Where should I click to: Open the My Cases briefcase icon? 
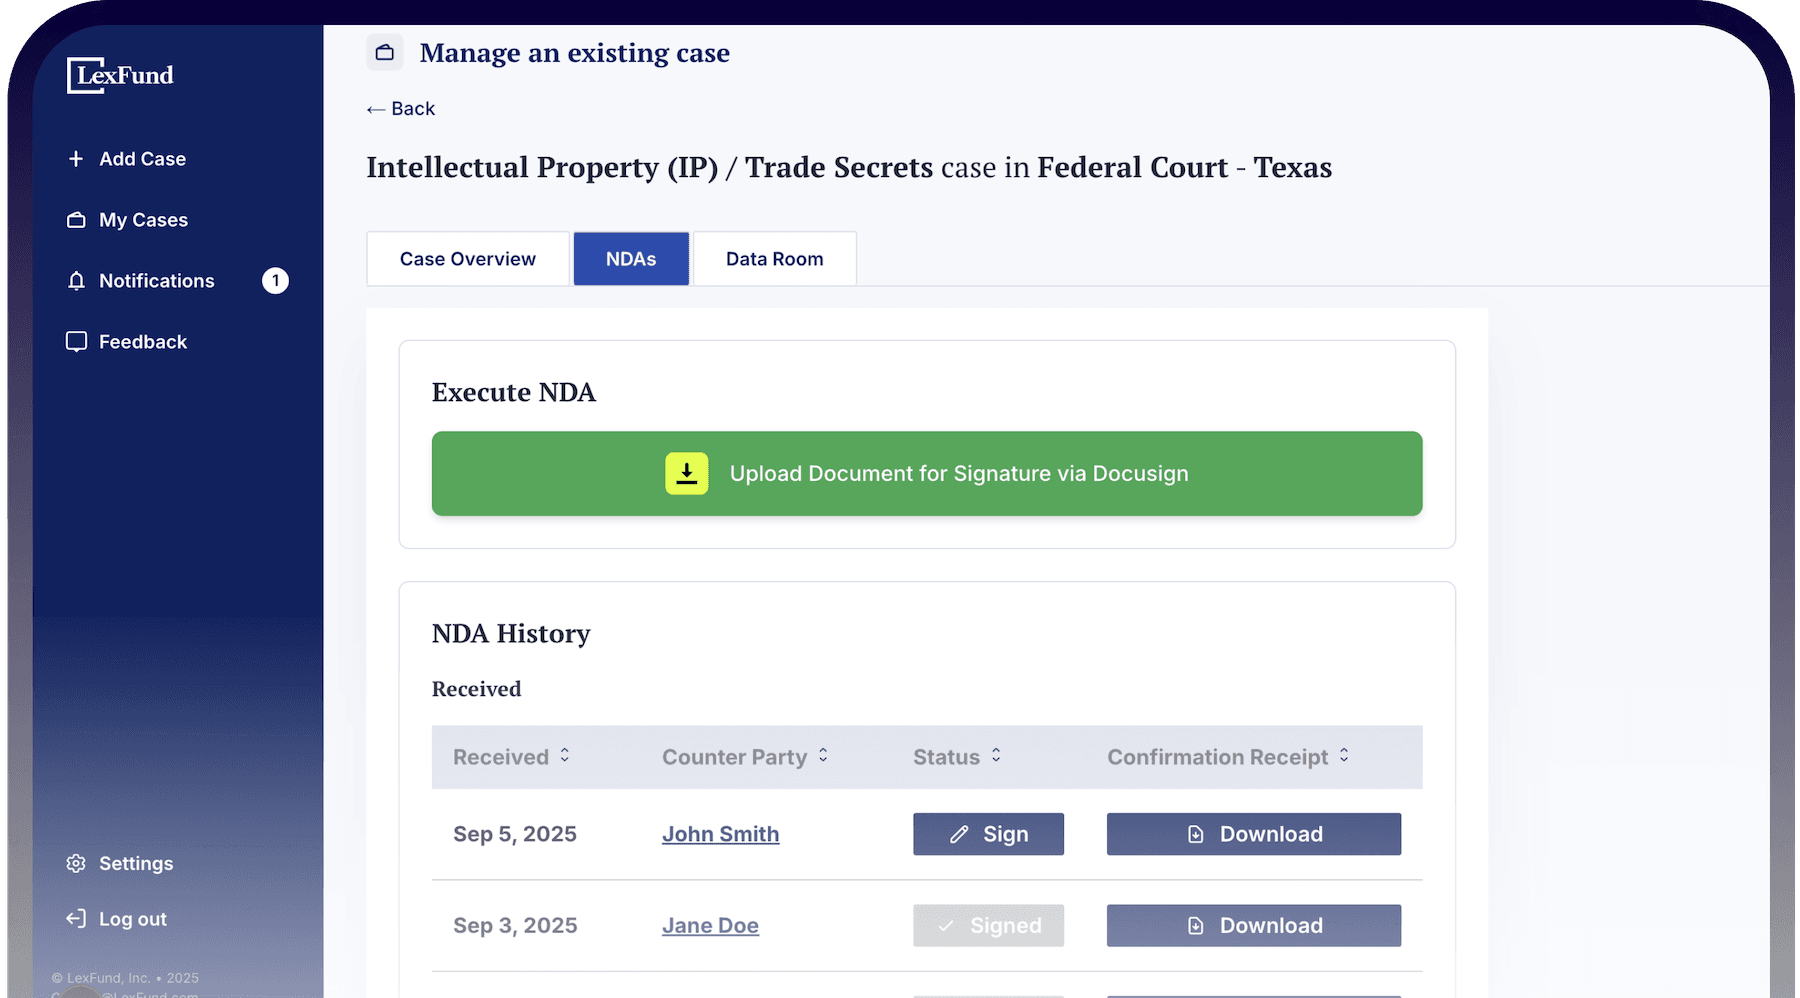coord(76,219)
